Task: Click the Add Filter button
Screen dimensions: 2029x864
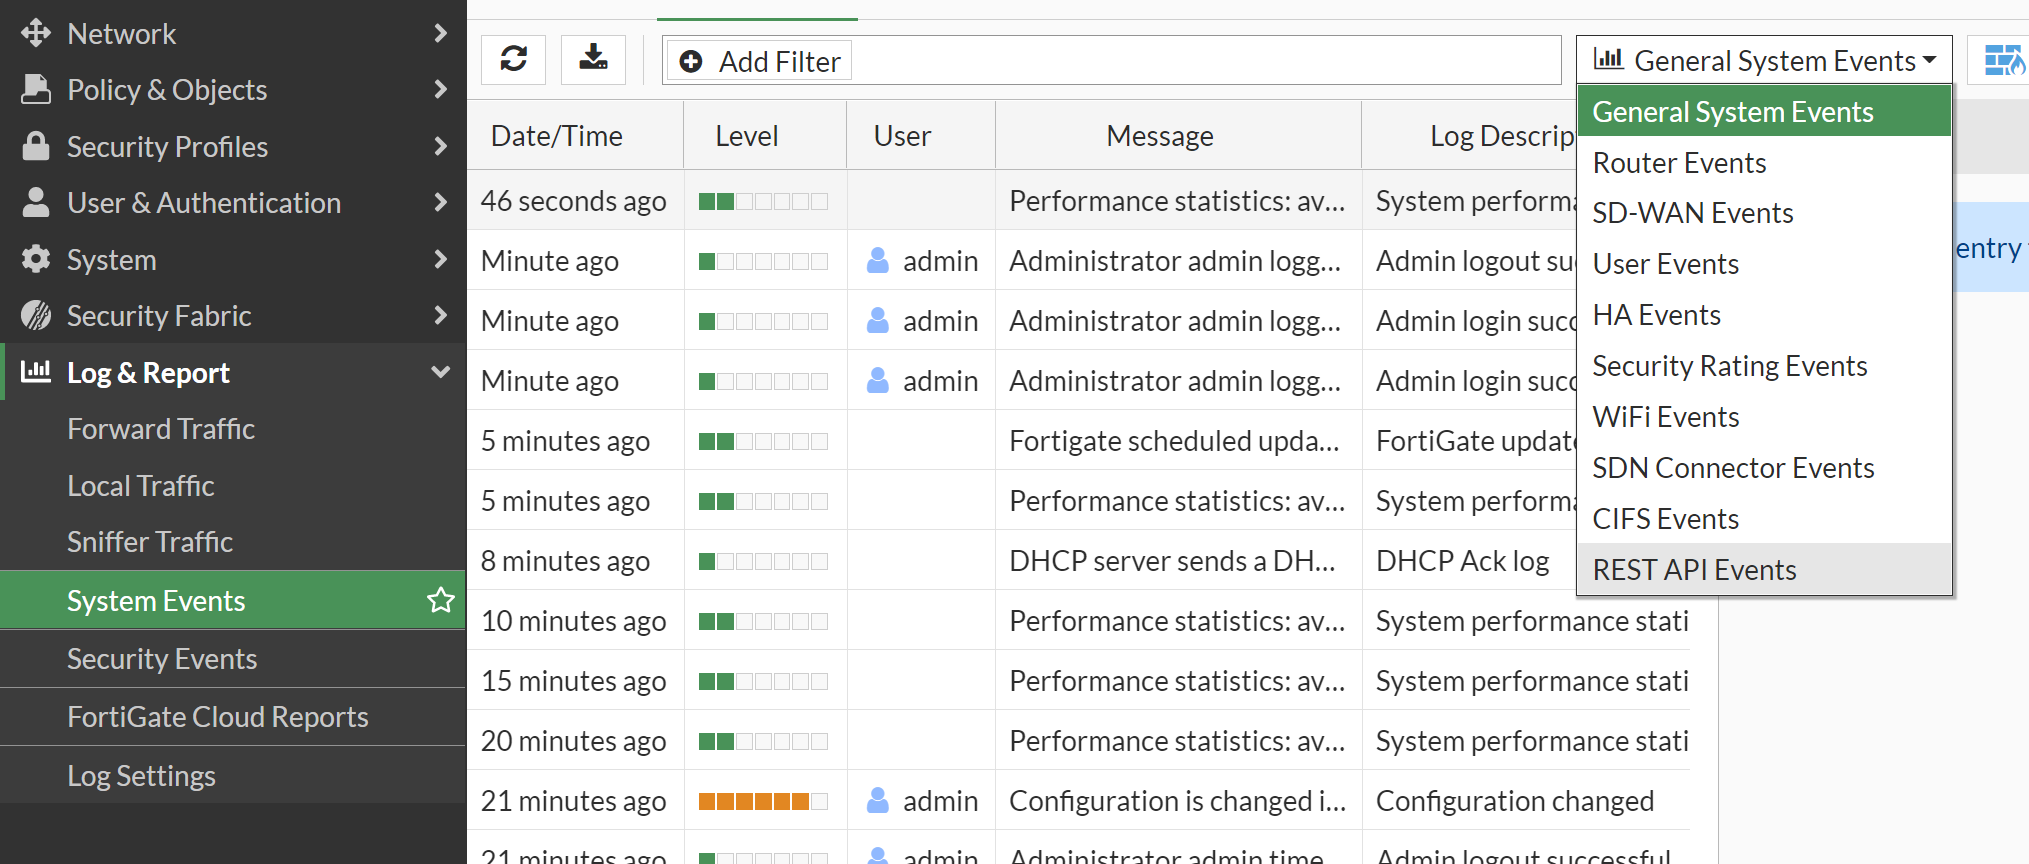Action: coord(759,62)
